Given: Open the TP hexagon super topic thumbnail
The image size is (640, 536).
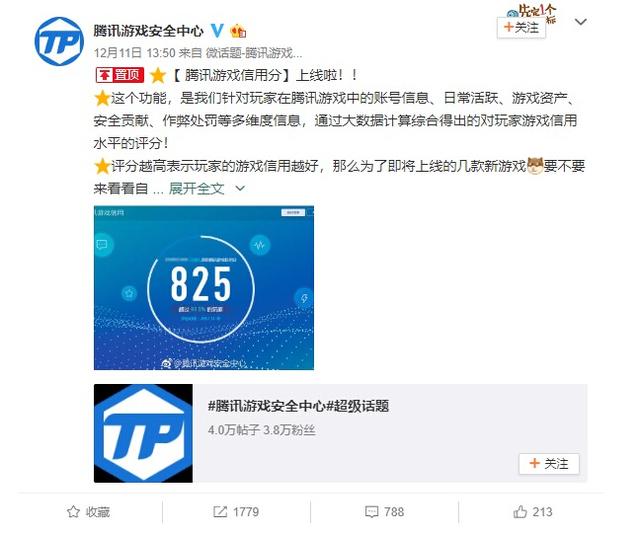Looking at the screenshot, I should pos(143,433).
